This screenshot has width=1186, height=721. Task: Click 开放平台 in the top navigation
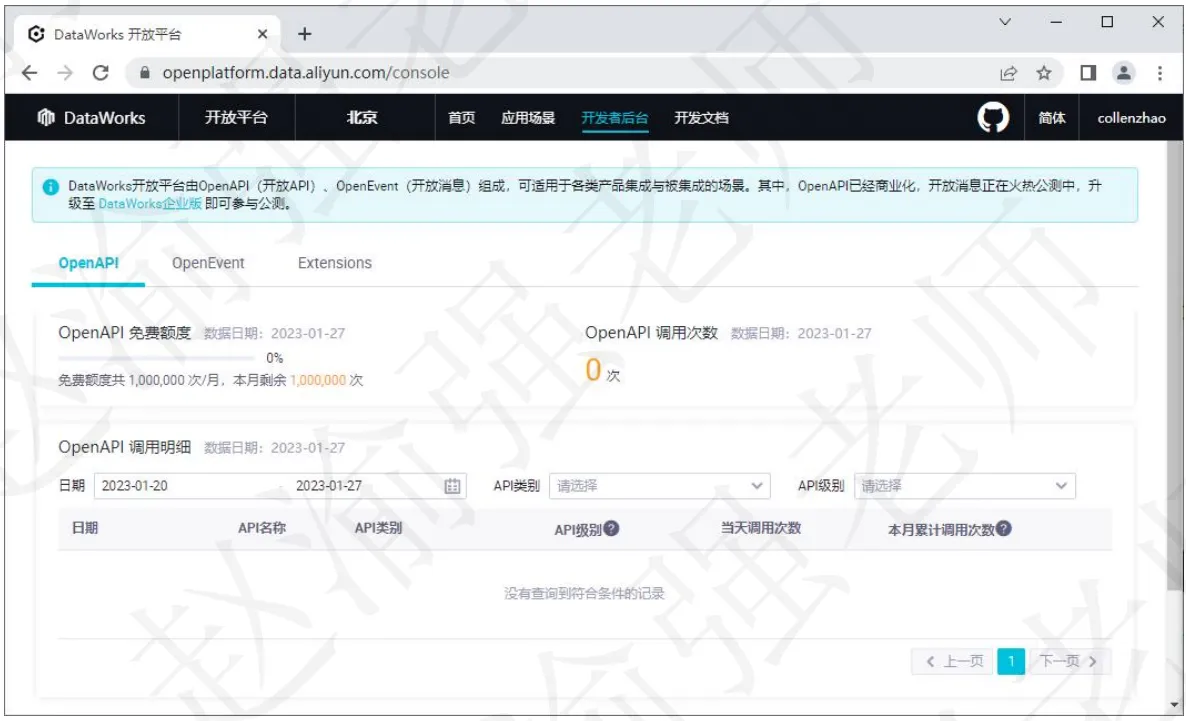click(x=236, y=117)
